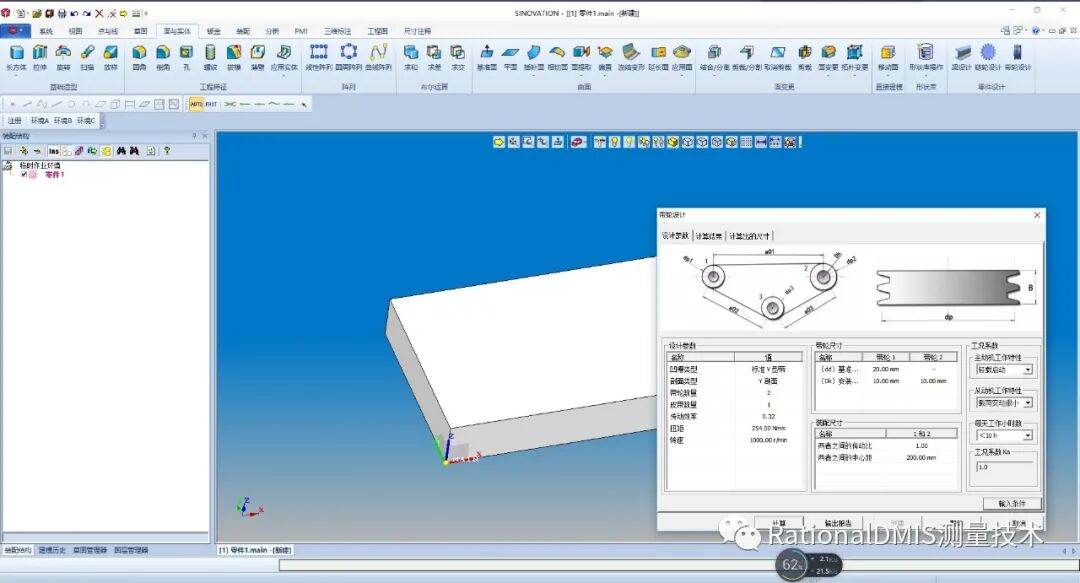Screen dimensions: 1080x583
Task: Select the 求交 boolean intersect tool
Action: pos(457,57)
